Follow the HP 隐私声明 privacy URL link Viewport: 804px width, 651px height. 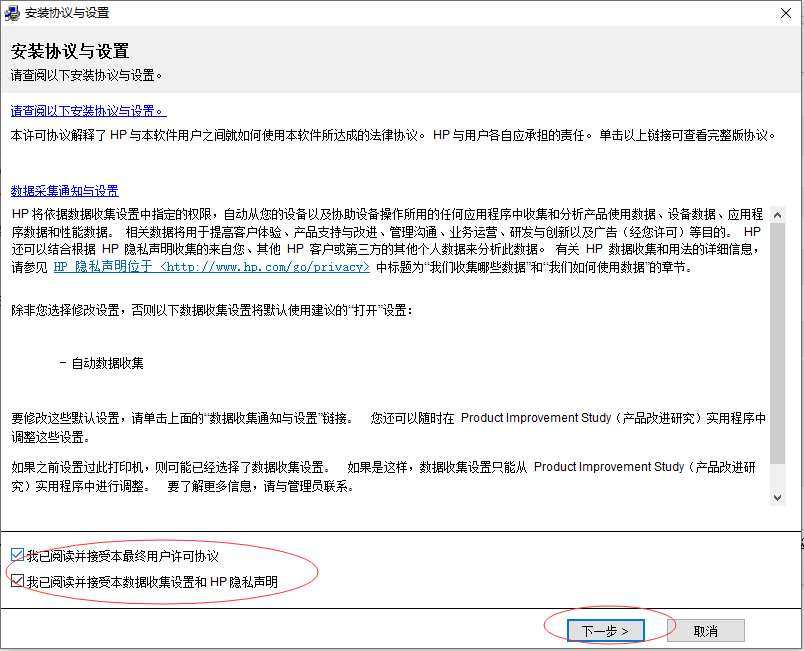(211, 267)
